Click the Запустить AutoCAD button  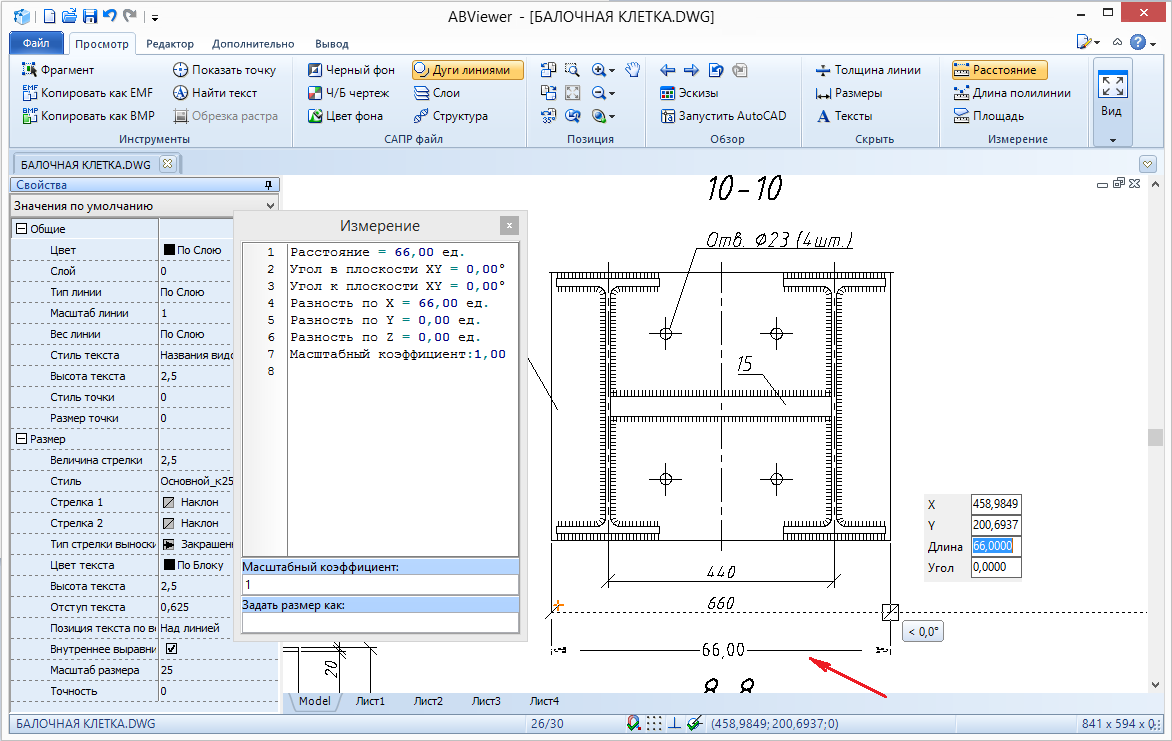point(723,116)
